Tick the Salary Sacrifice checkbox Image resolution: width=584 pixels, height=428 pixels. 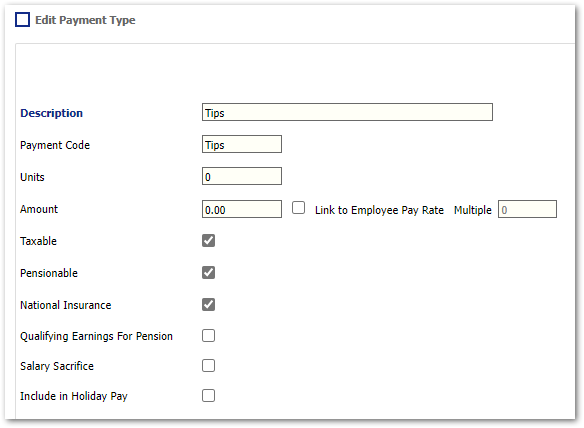pyautogui.click(x=209, y=366)
